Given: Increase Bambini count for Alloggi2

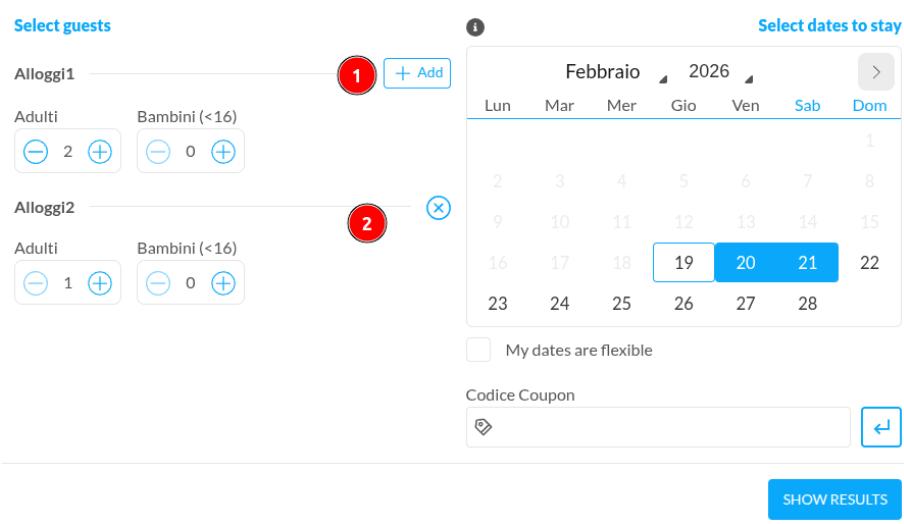Looking at the screenshot, I should [x=223, y=282].
